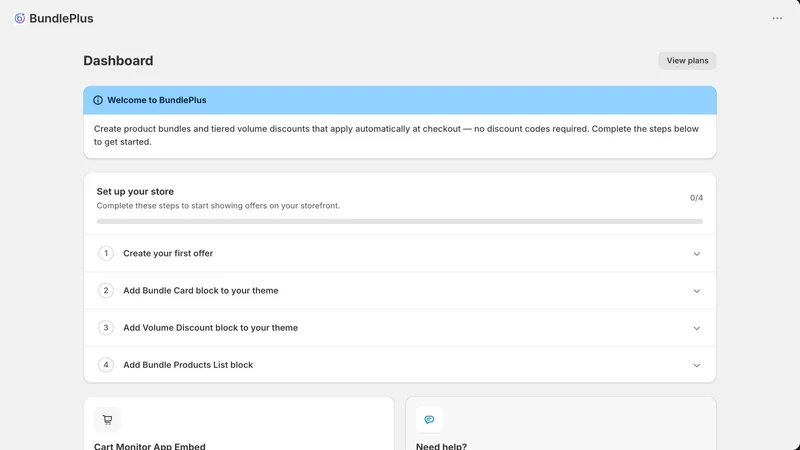The height and width of the screenshot is (450, 800).
Task: Click the View plans button
Action: (x=687, y=61)
